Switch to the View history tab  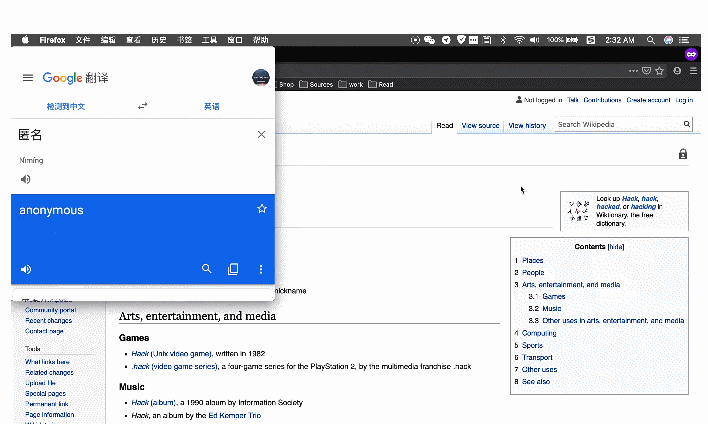pyautogui.click(x=527, y=126)
